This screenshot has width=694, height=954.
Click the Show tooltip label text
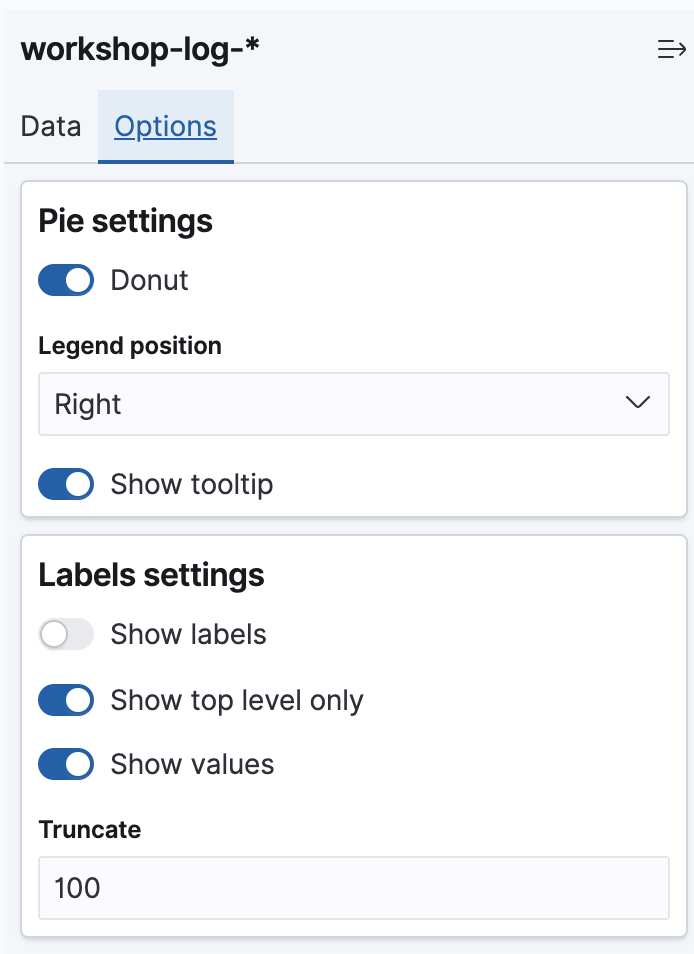[192, 485]
